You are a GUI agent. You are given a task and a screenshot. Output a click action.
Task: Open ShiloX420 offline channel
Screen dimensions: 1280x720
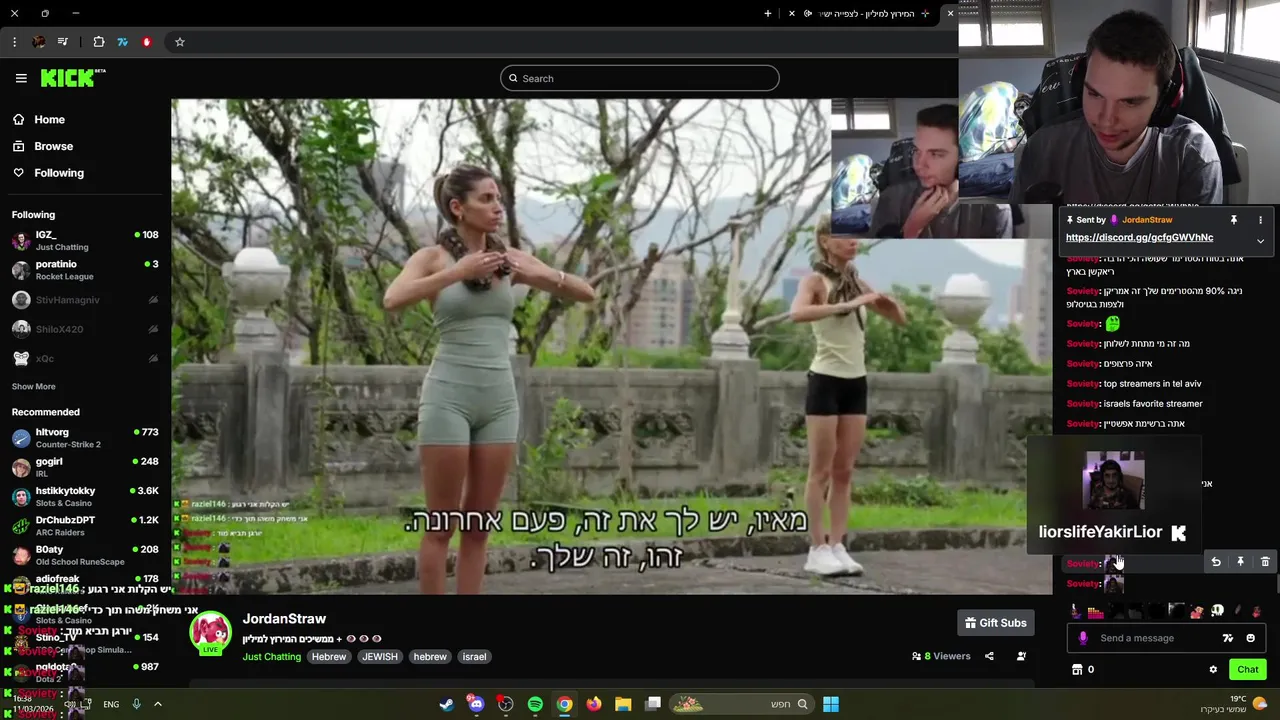click(85, 329)
